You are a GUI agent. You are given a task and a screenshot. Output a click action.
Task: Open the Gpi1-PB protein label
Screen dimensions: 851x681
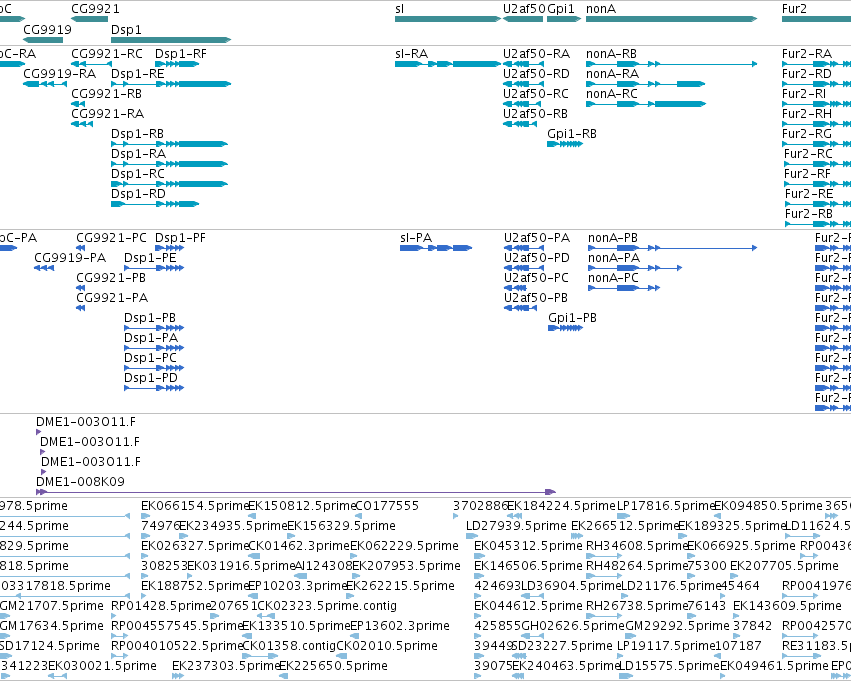coord(572,318)
